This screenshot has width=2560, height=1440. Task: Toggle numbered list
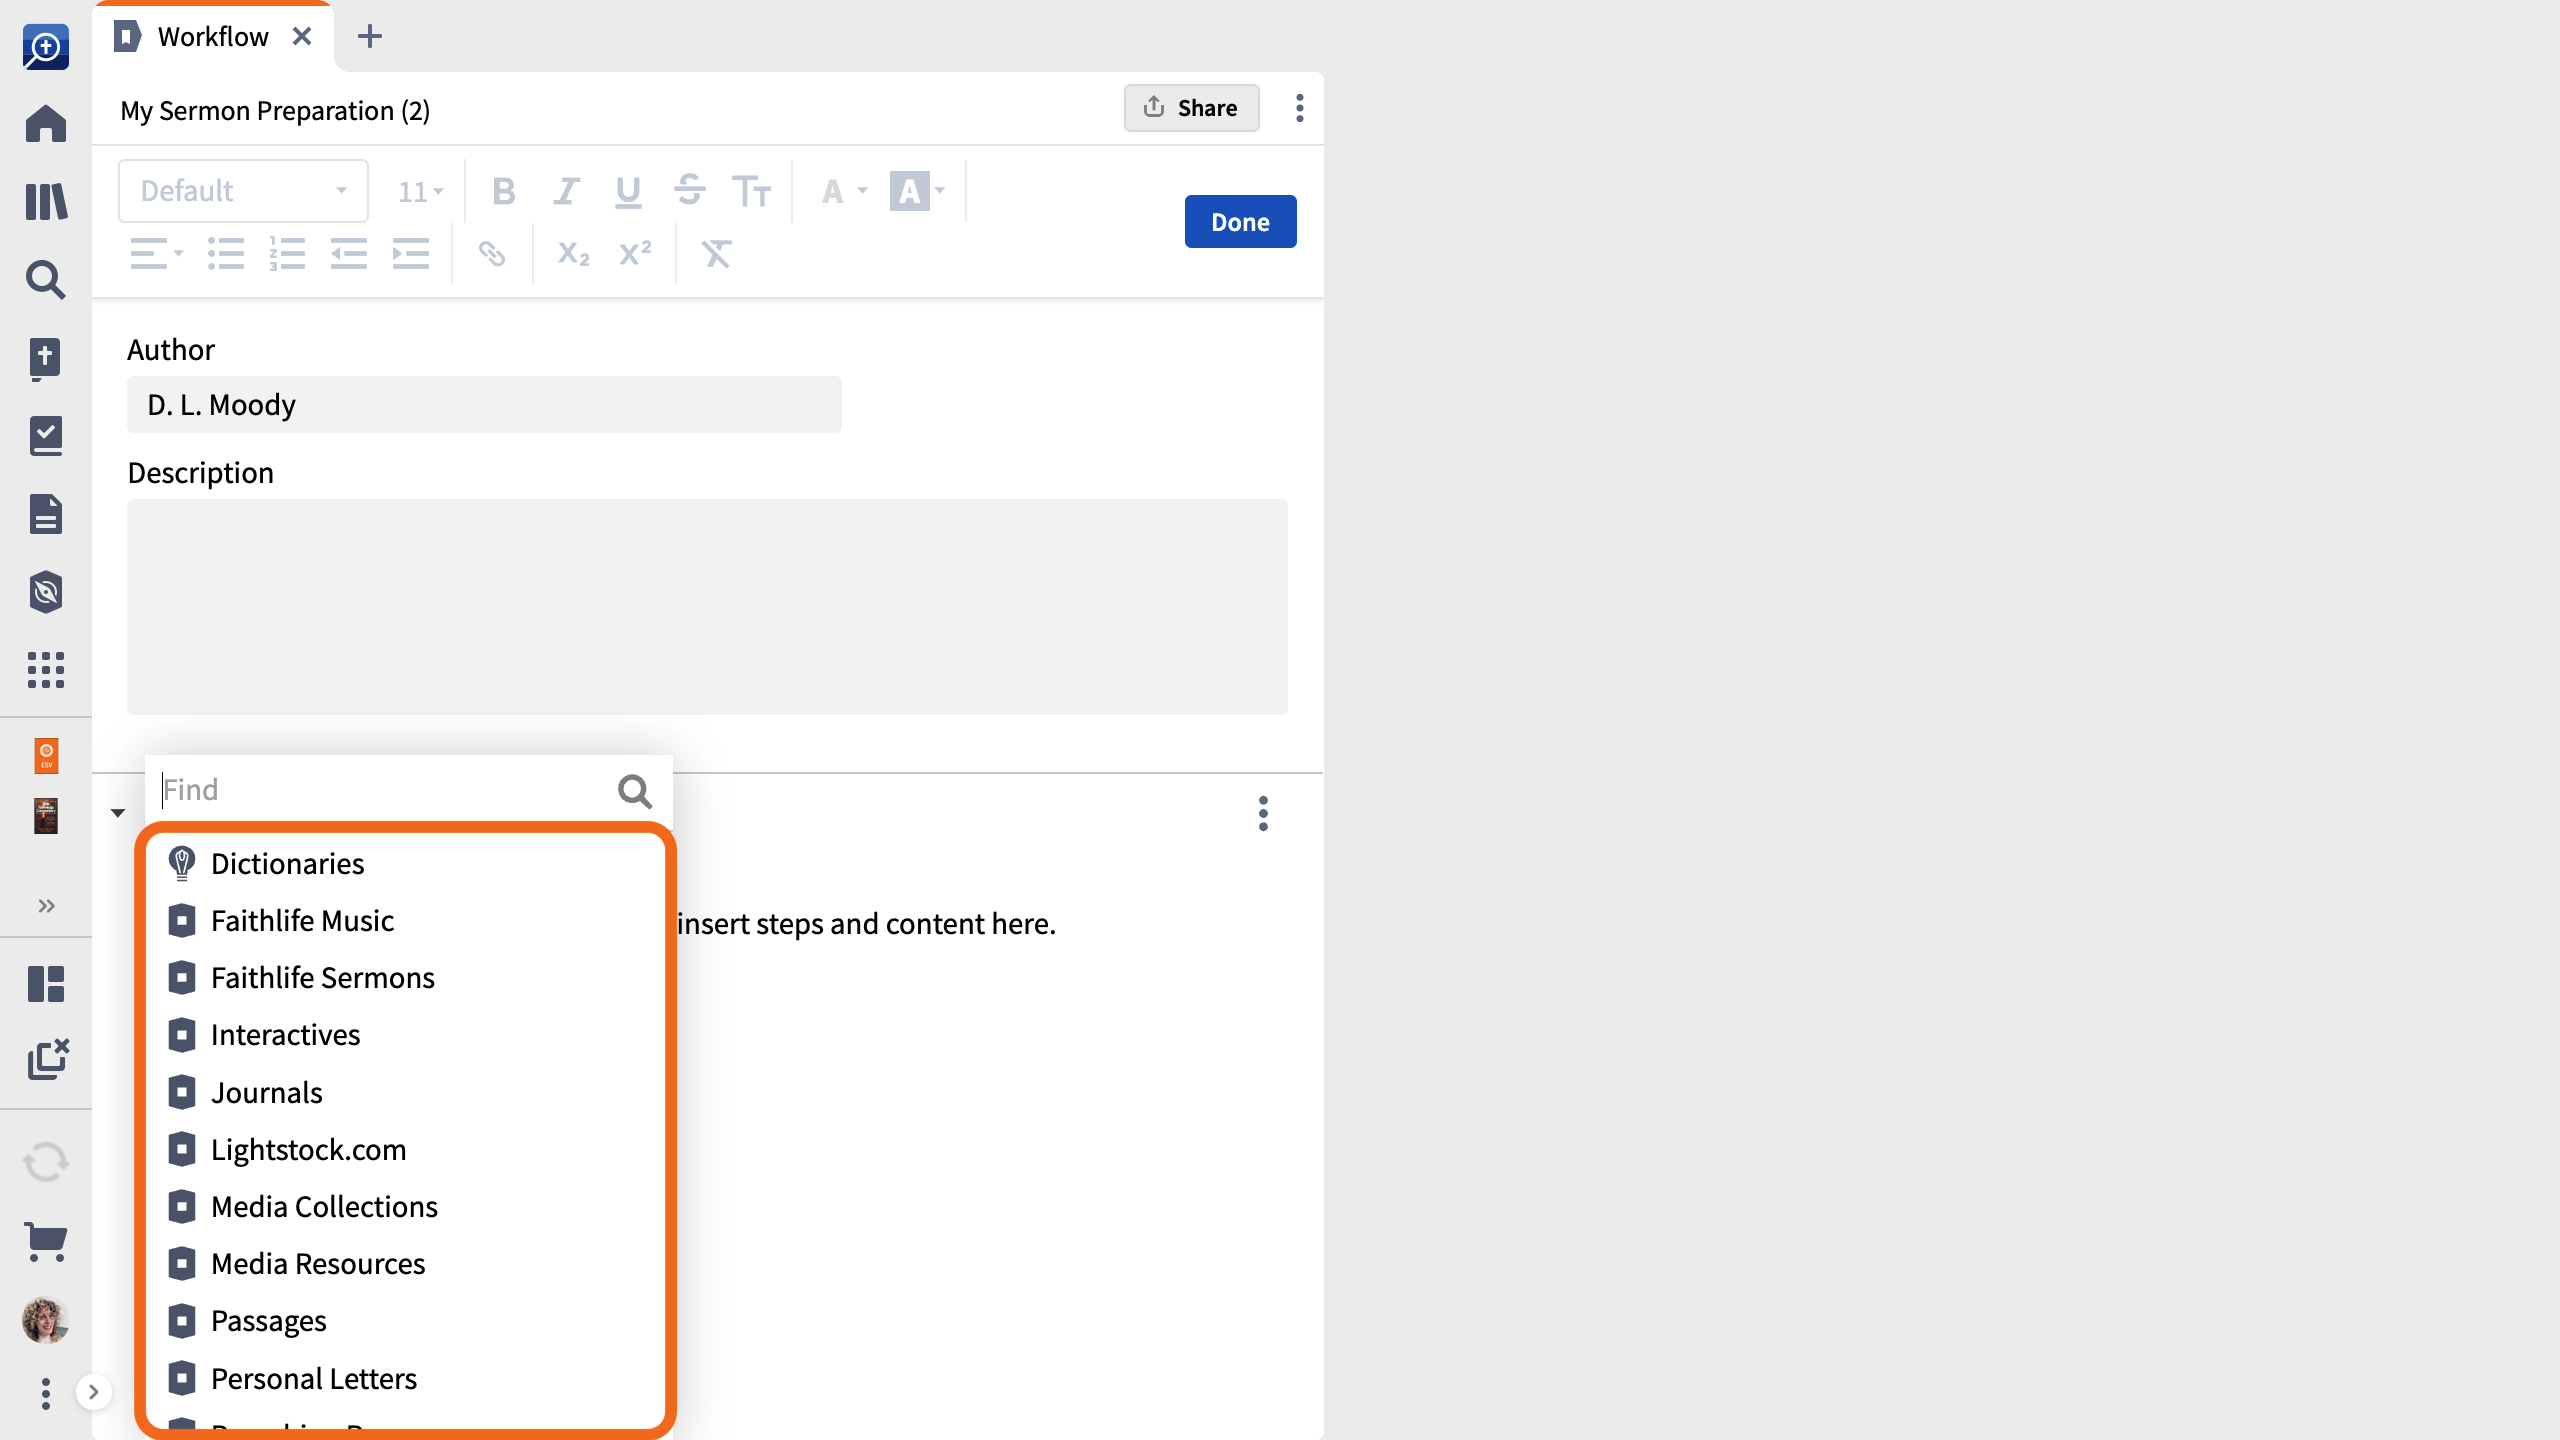[287, 254]
